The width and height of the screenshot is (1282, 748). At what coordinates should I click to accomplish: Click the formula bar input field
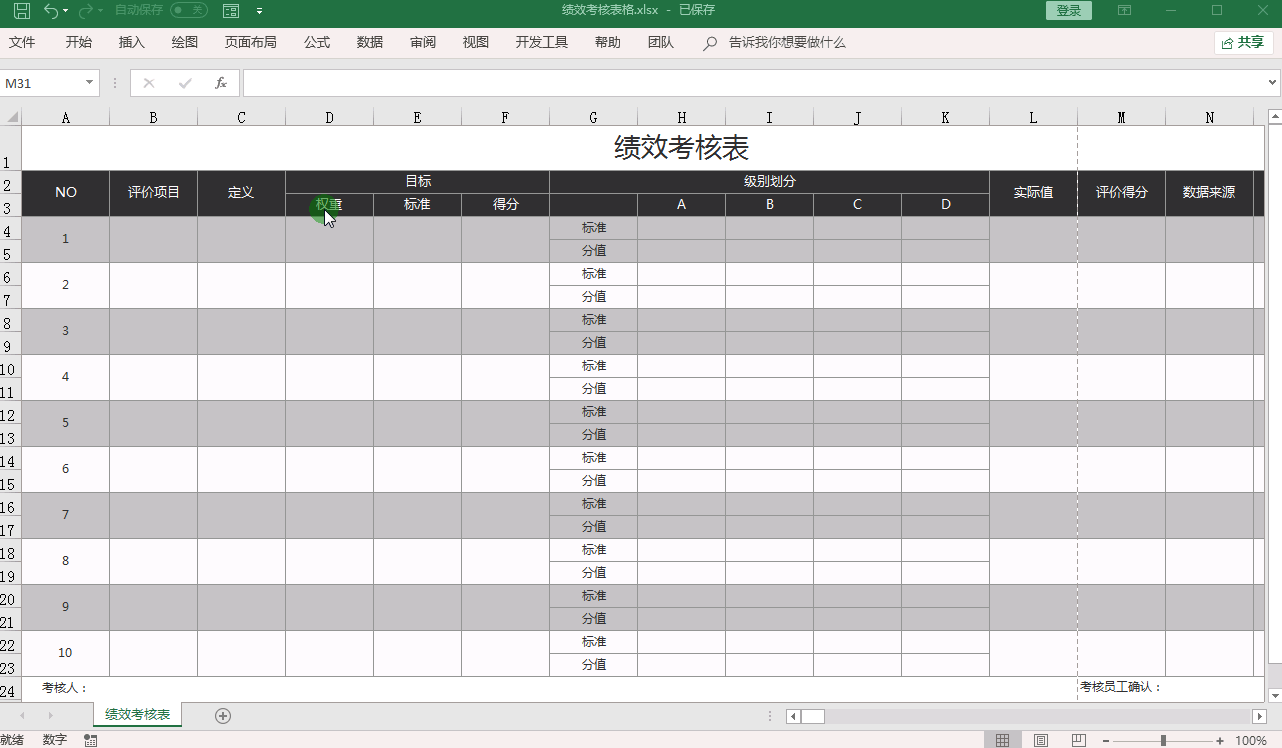pos(754,83)
